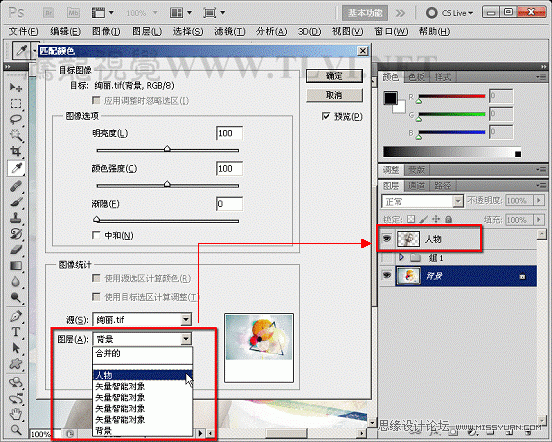Select the Blur tool
The height and width of the screenshot is (442, 552).
pyautogui.click(x=15, y=282)
